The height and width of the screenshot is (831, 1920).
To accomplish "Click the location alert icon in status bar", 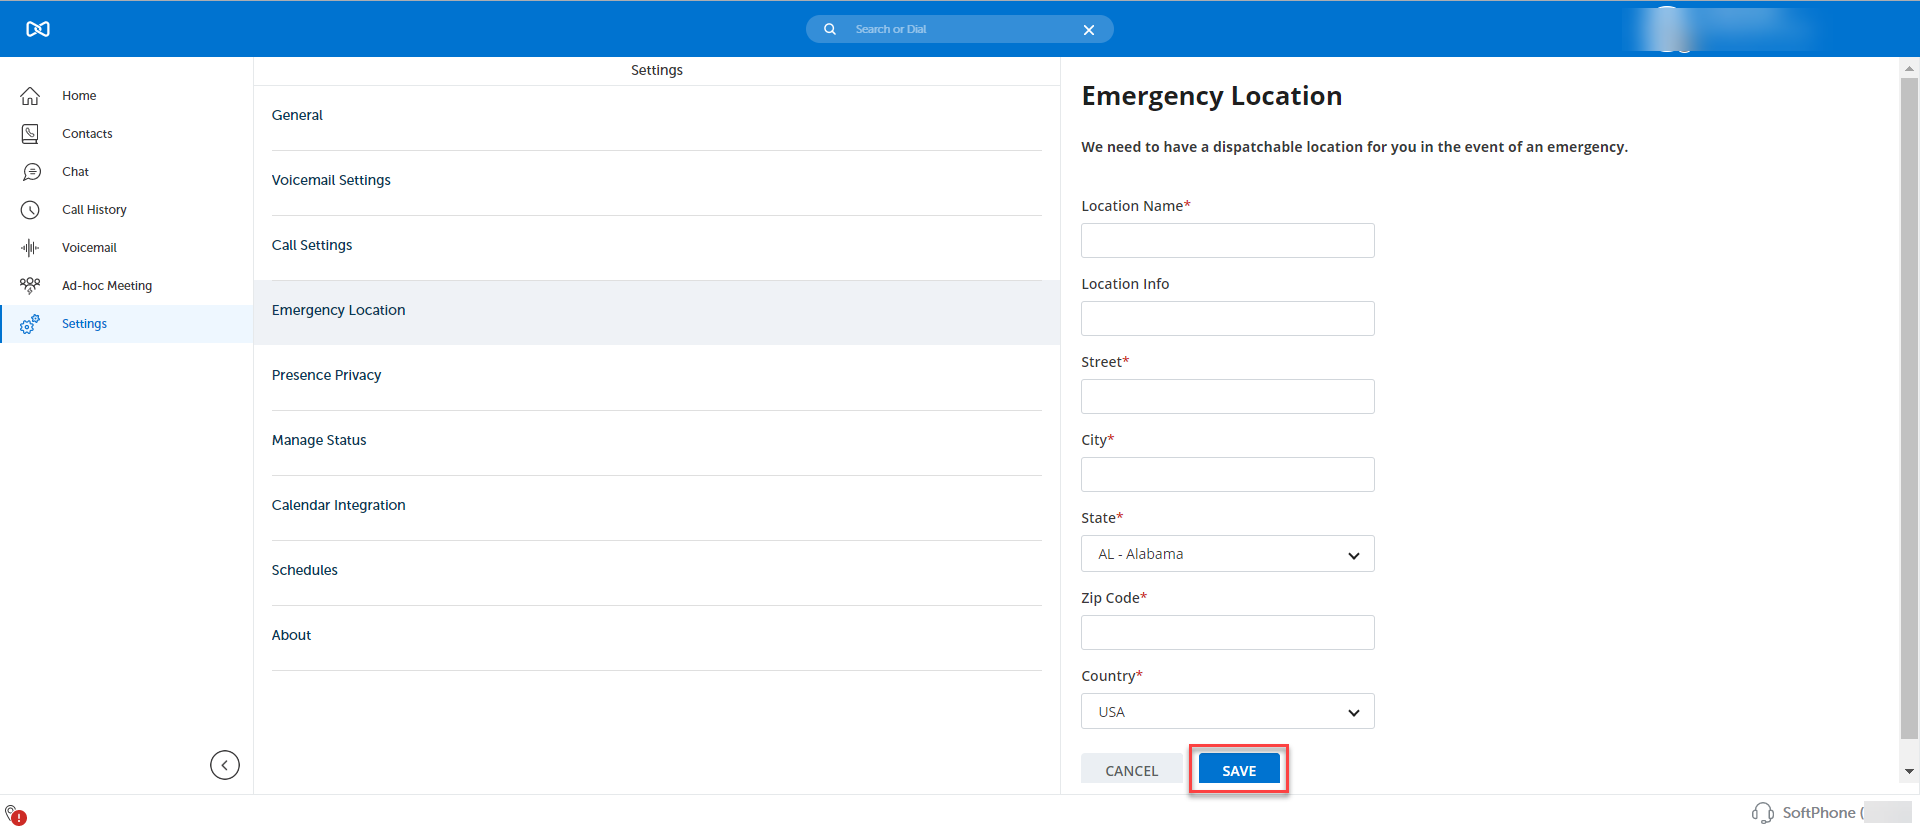I will pyautogui.click(x=15, y=815).
